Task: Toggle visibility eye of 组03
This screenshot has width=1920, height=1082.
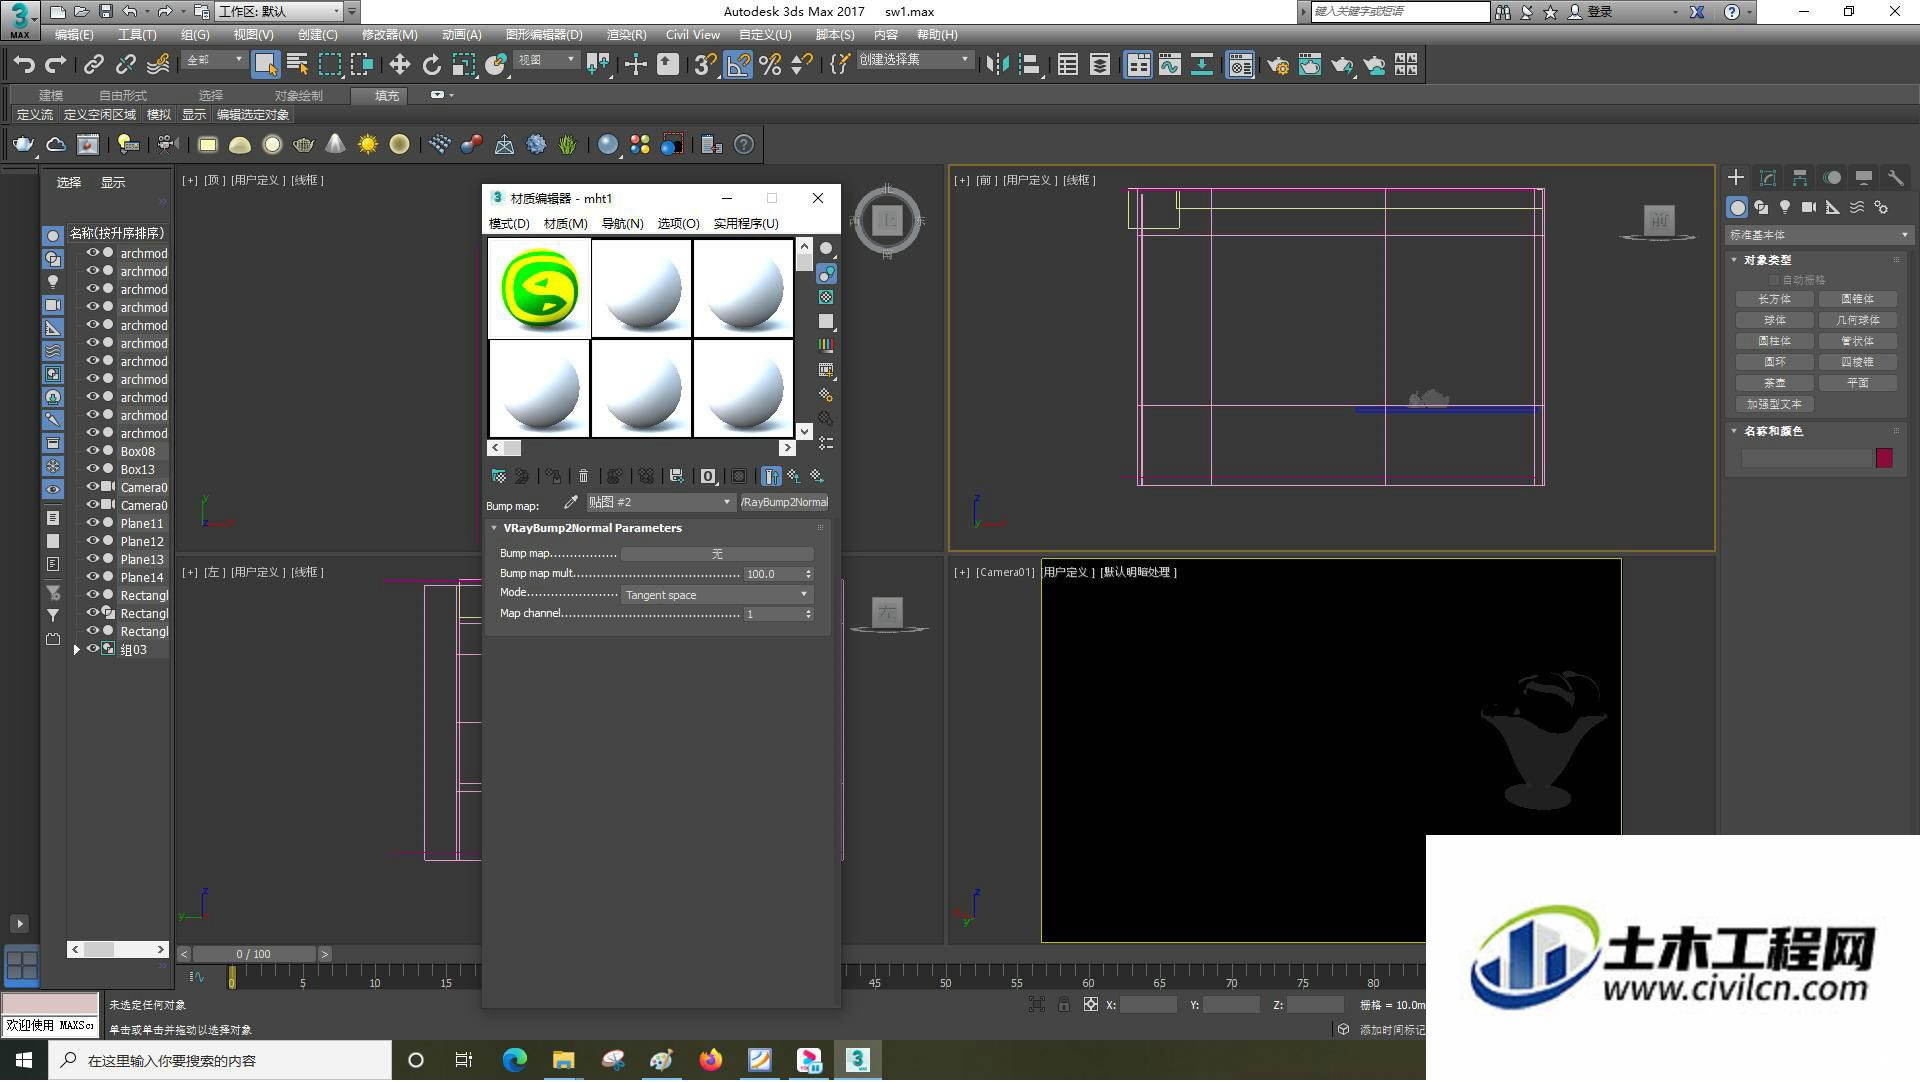Action: 93,650
